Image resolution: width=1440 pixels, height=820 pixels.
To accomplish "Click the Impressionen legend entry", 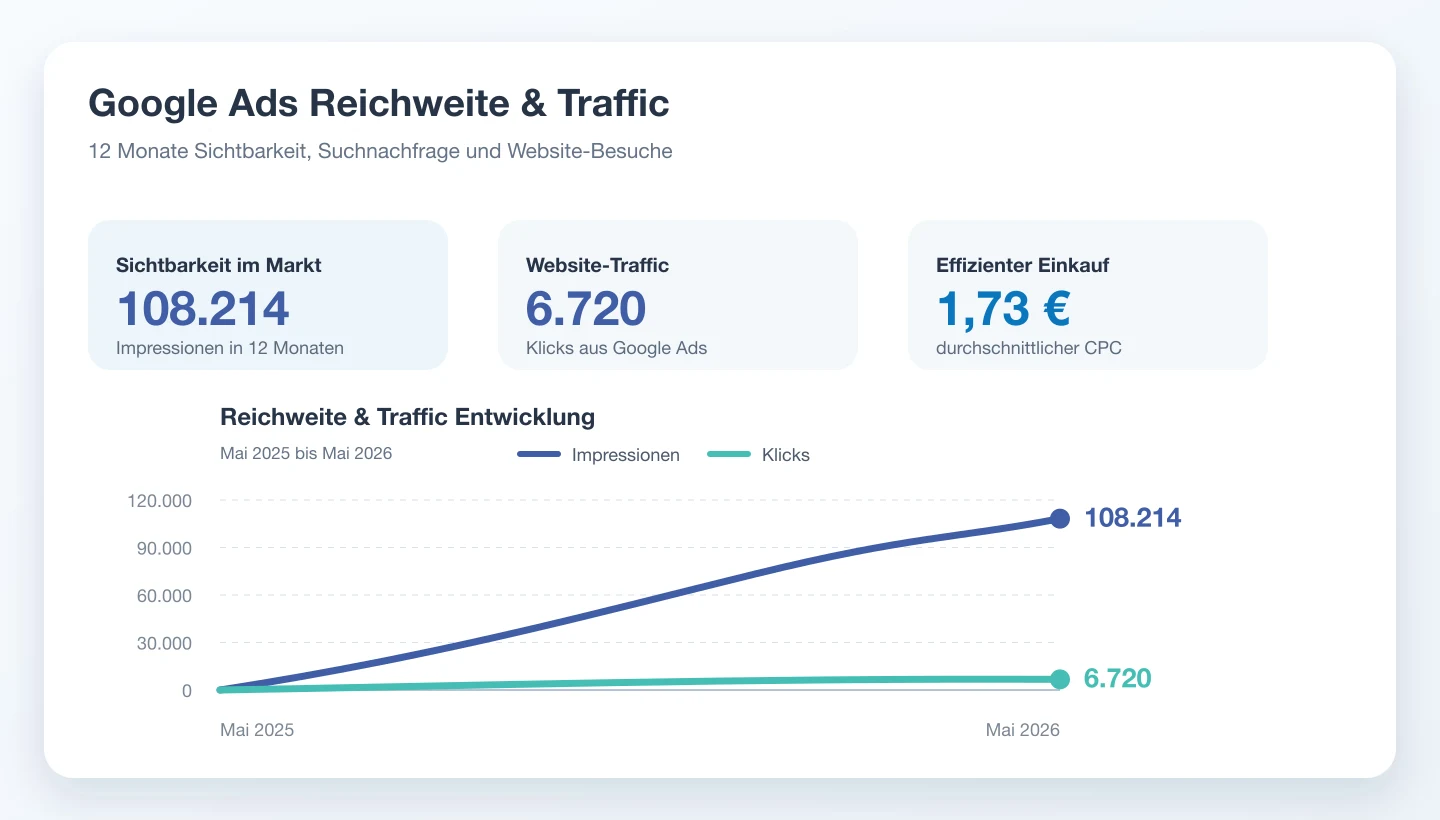I will pyautogui.click(x=599, y=455).
